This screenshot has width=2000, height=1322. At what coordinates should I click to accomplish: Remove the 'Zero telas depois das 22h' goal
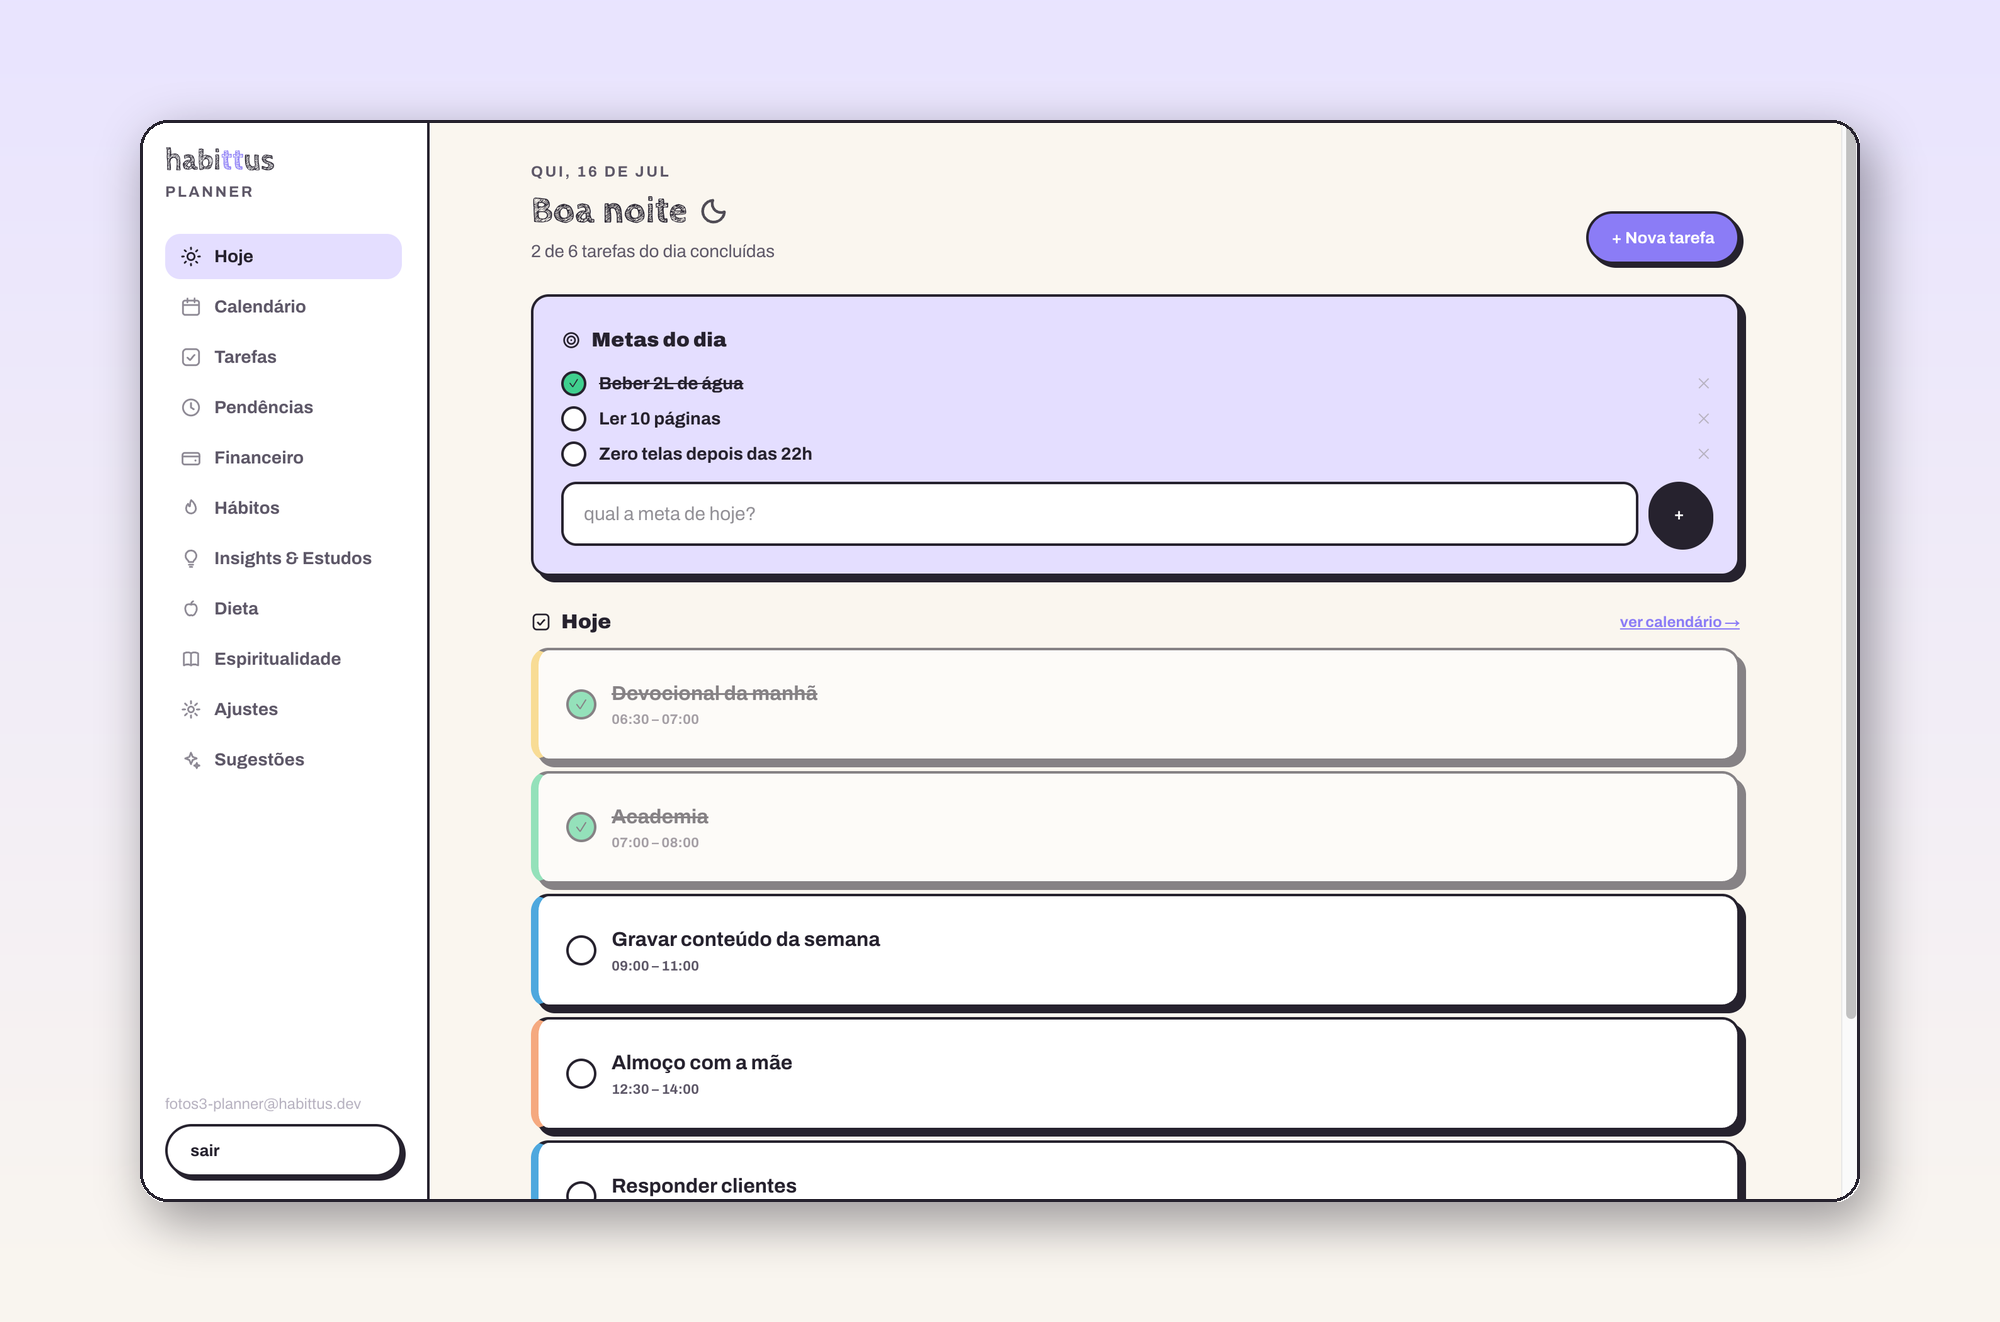tap(1703, 454)
